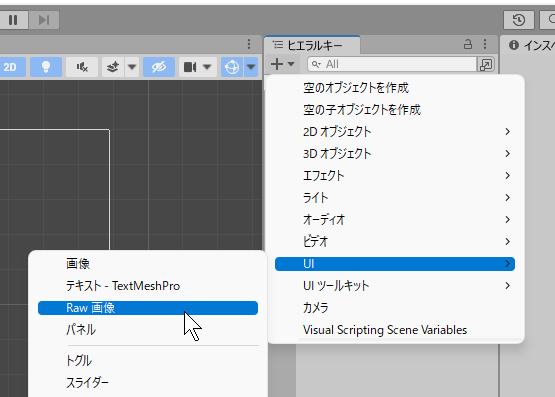Expand the エフェクト submenu
555x397 pixels.
tap(395, 176)
